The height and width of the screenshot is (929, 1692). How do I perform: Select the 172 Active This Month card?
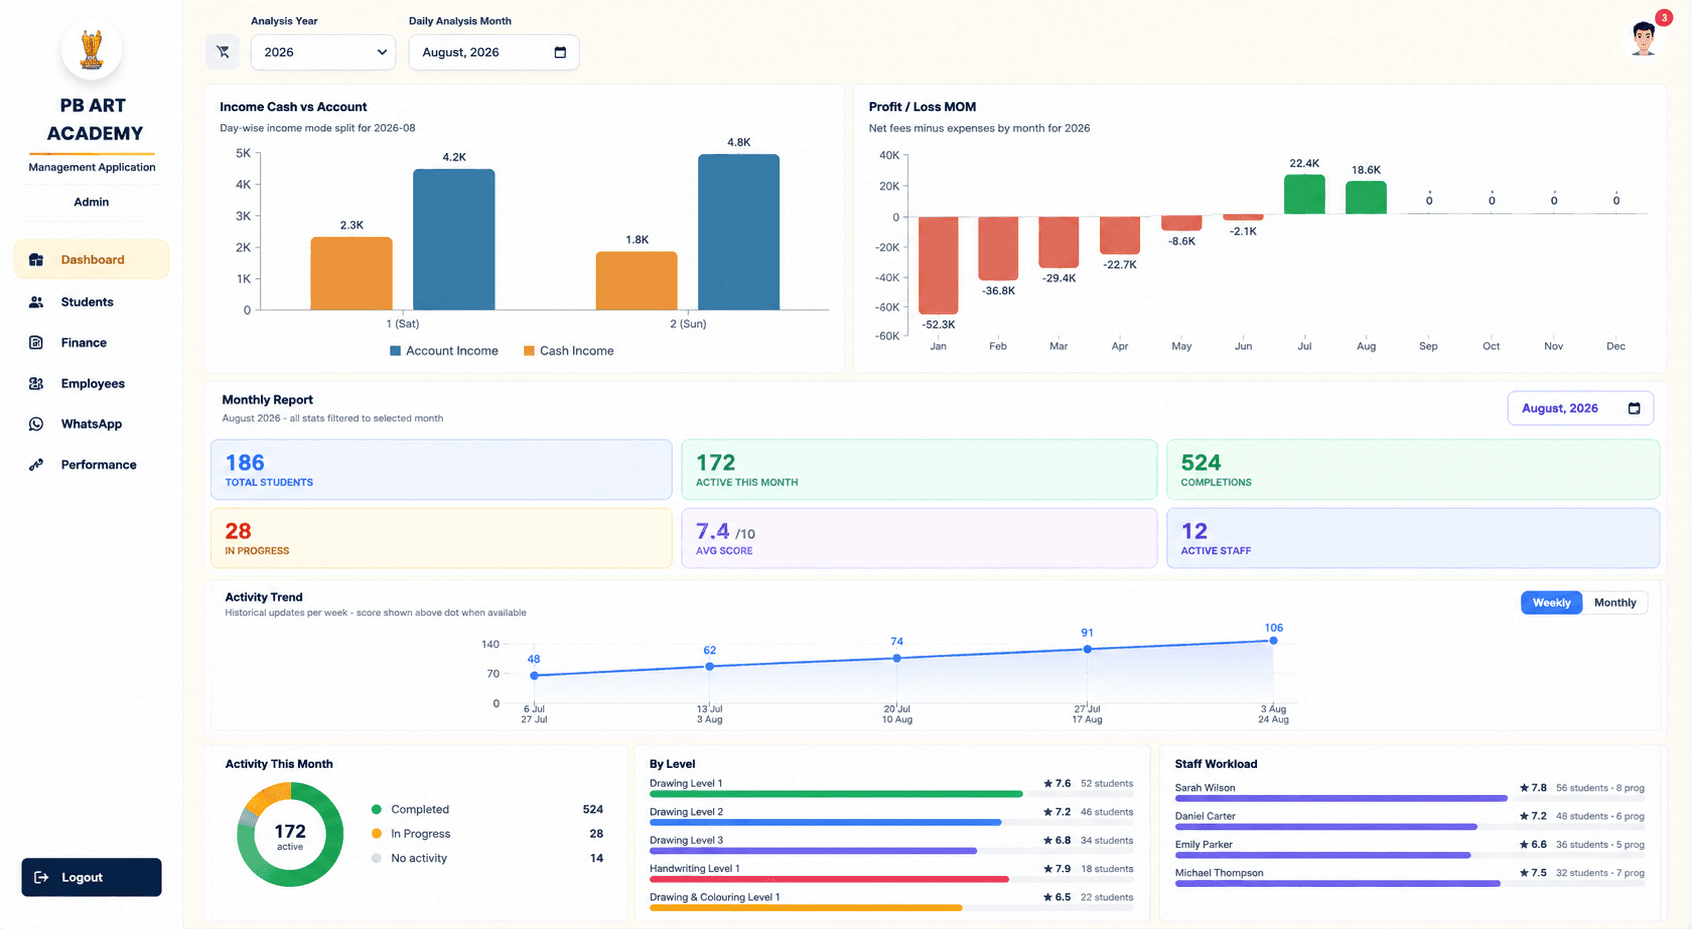pyautogui.click(x=919, y=470)
